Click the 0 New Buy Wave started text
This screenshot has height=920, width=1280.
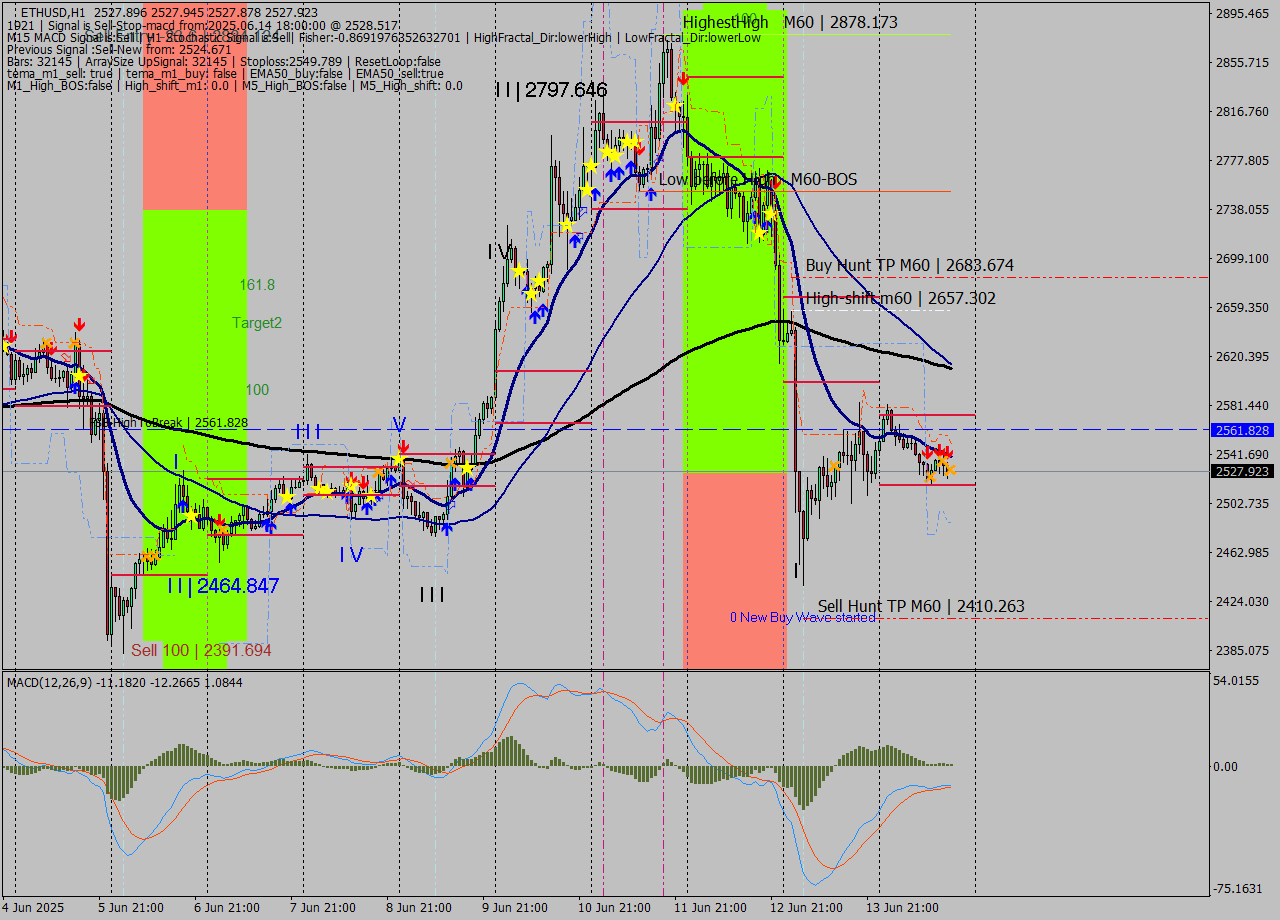click(805, 617)
